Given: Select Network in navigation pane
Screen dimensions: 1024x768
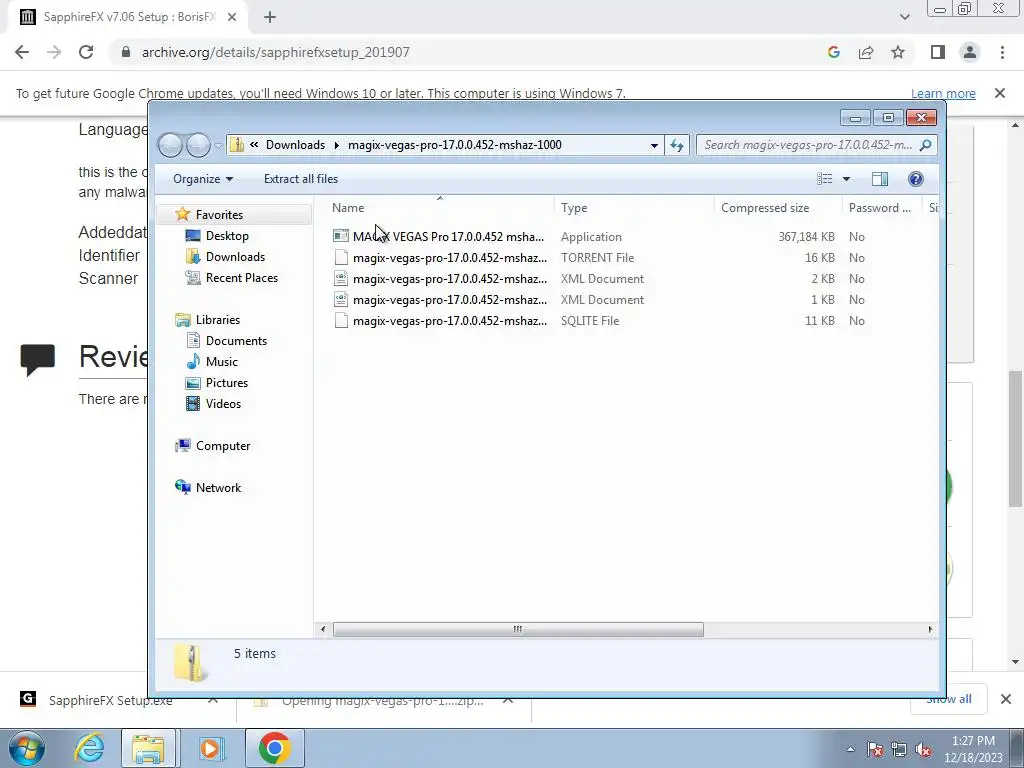Looking at the screenshot, I should [218, 487].
